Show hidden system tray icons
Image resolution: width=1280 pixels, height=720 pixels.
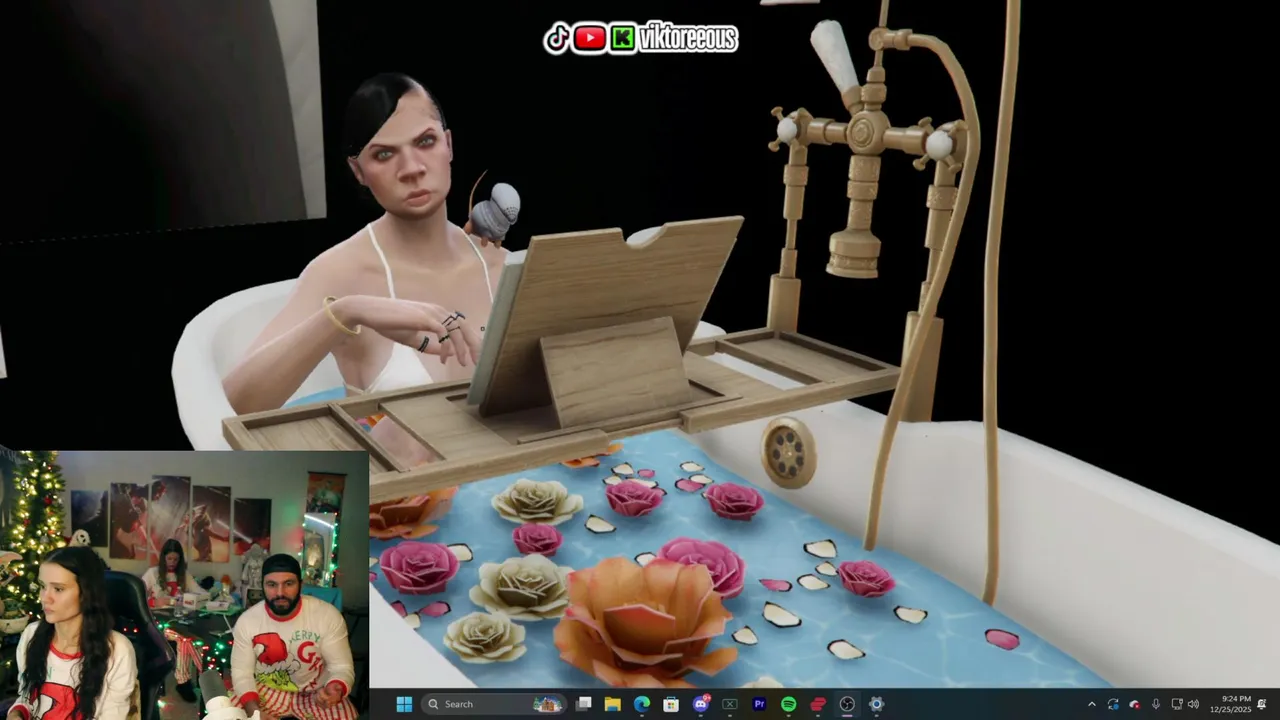pyautogui.click(x=1092, y=704)
